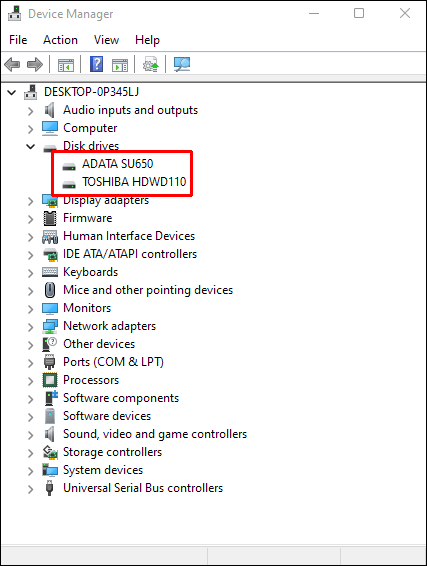
Task: Expand Universal Serial Bus controllers
Action: coord(31,489)
